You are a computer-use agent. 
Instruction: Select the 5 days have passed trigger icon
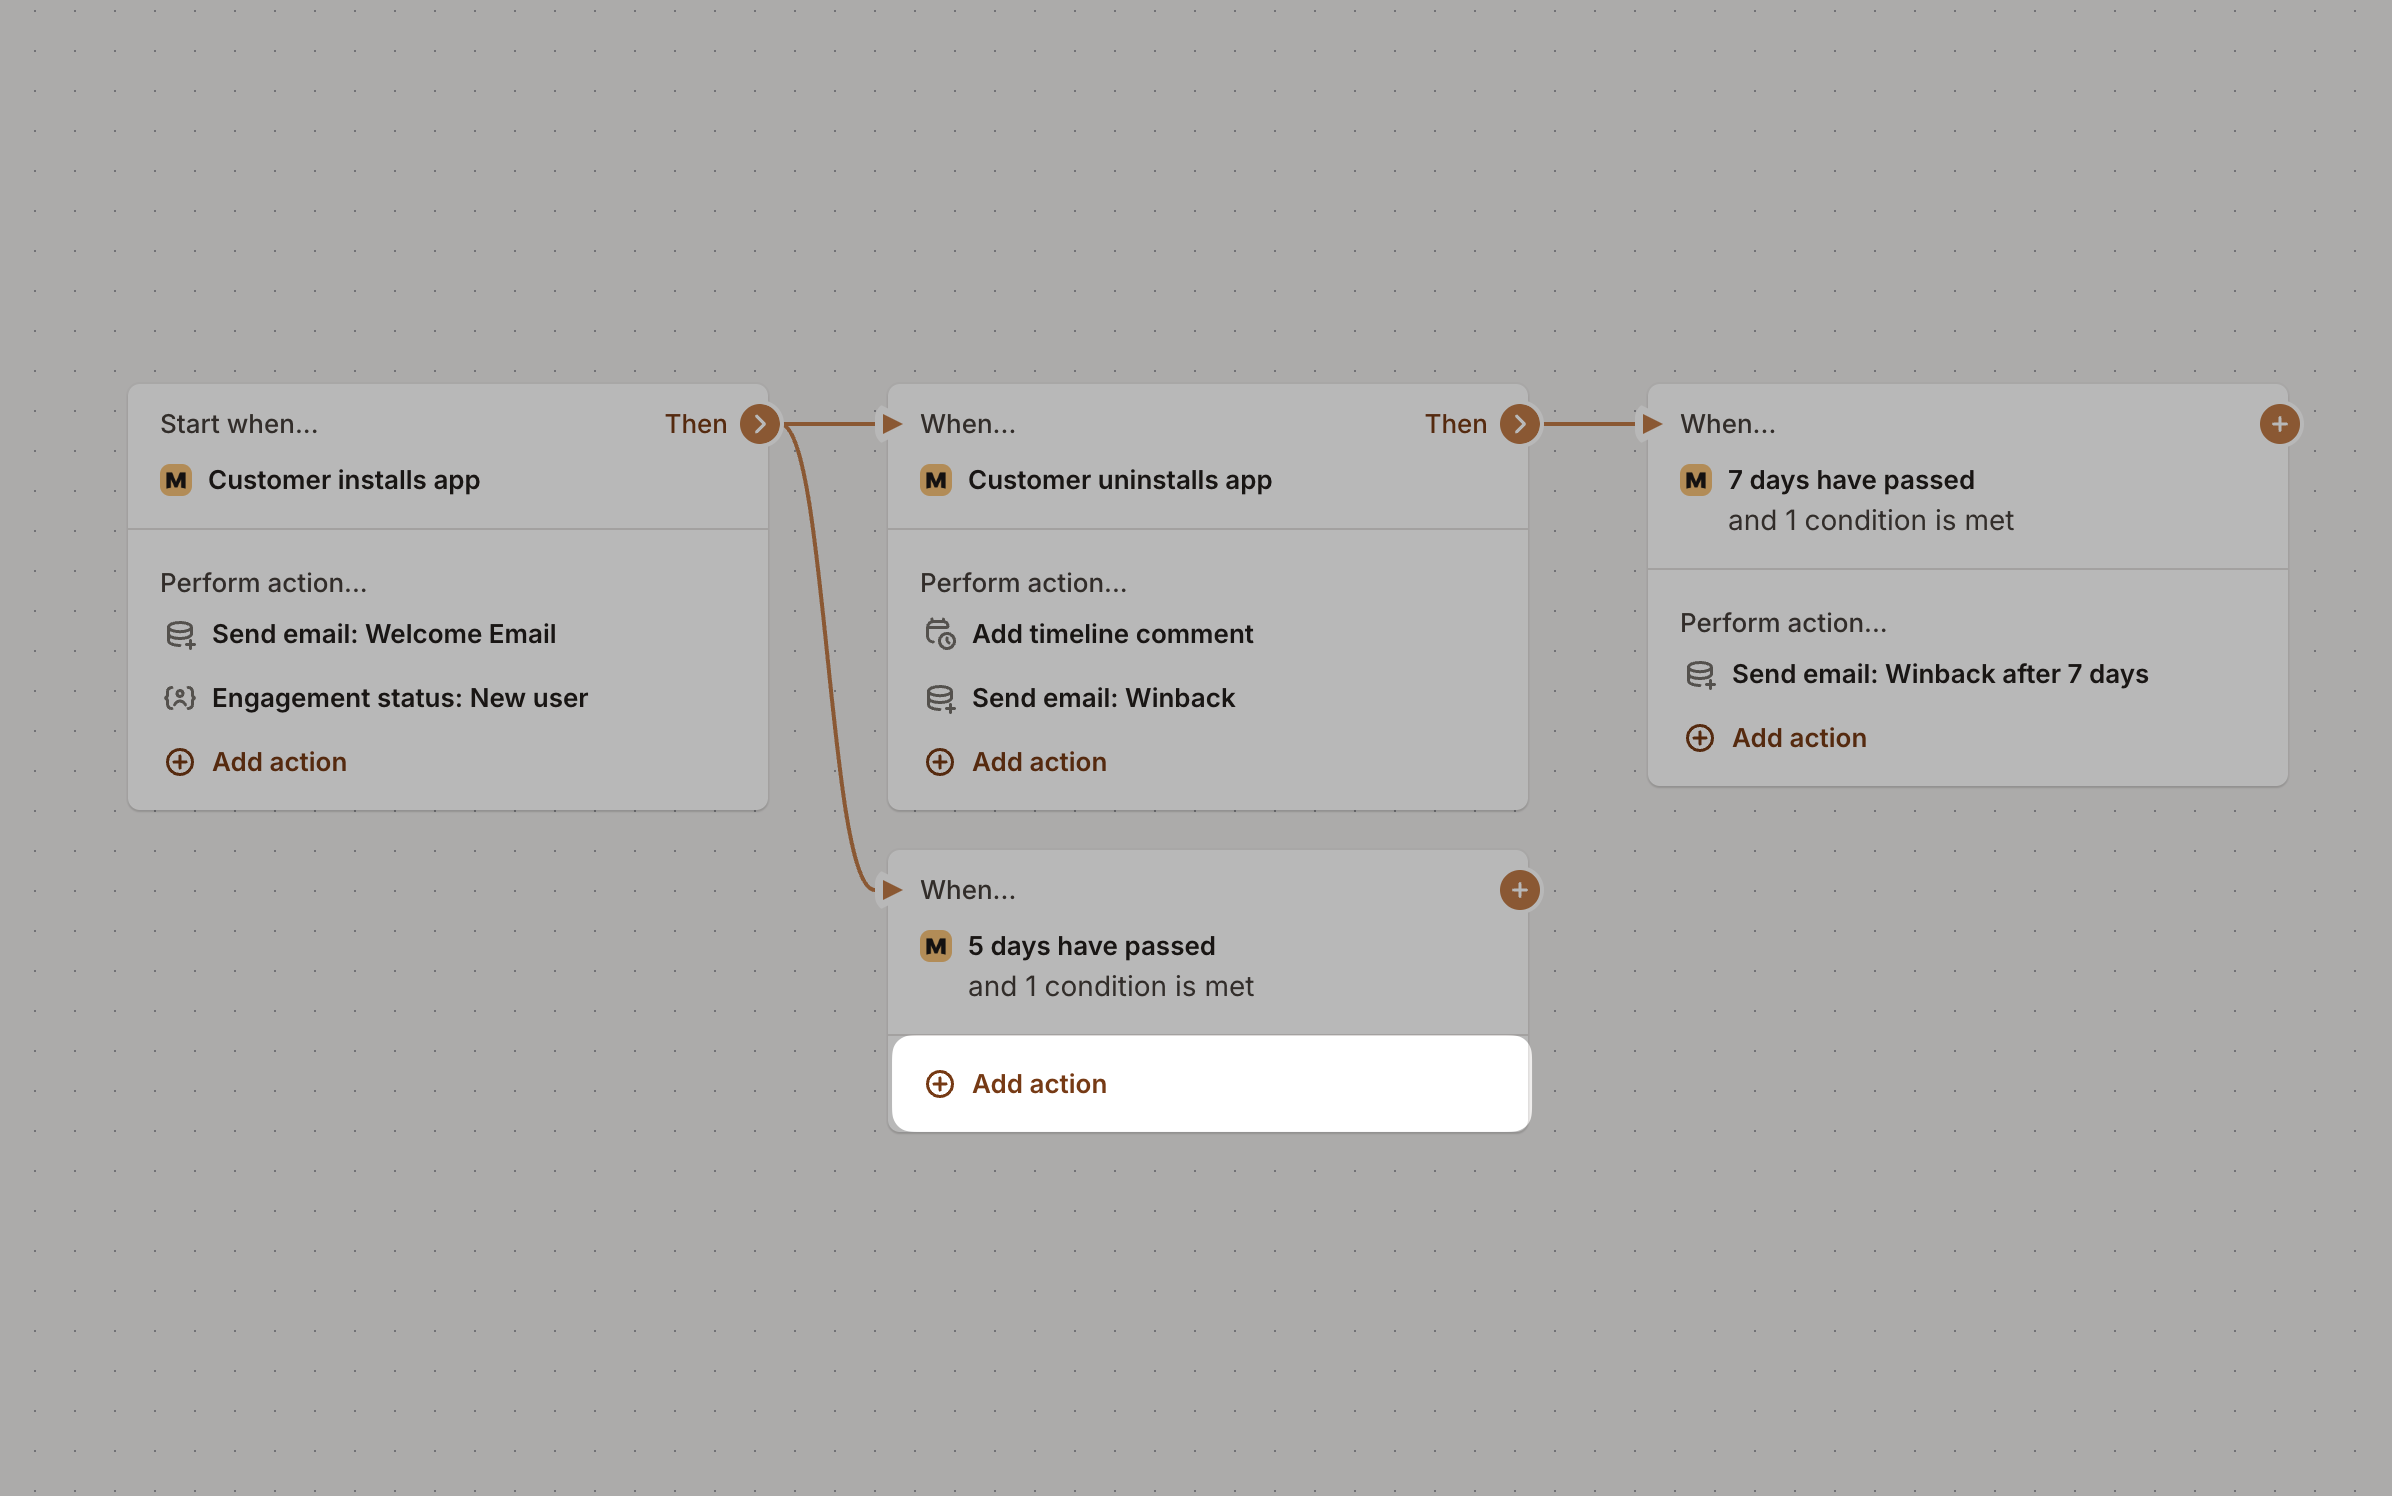[x=936, y=946]
